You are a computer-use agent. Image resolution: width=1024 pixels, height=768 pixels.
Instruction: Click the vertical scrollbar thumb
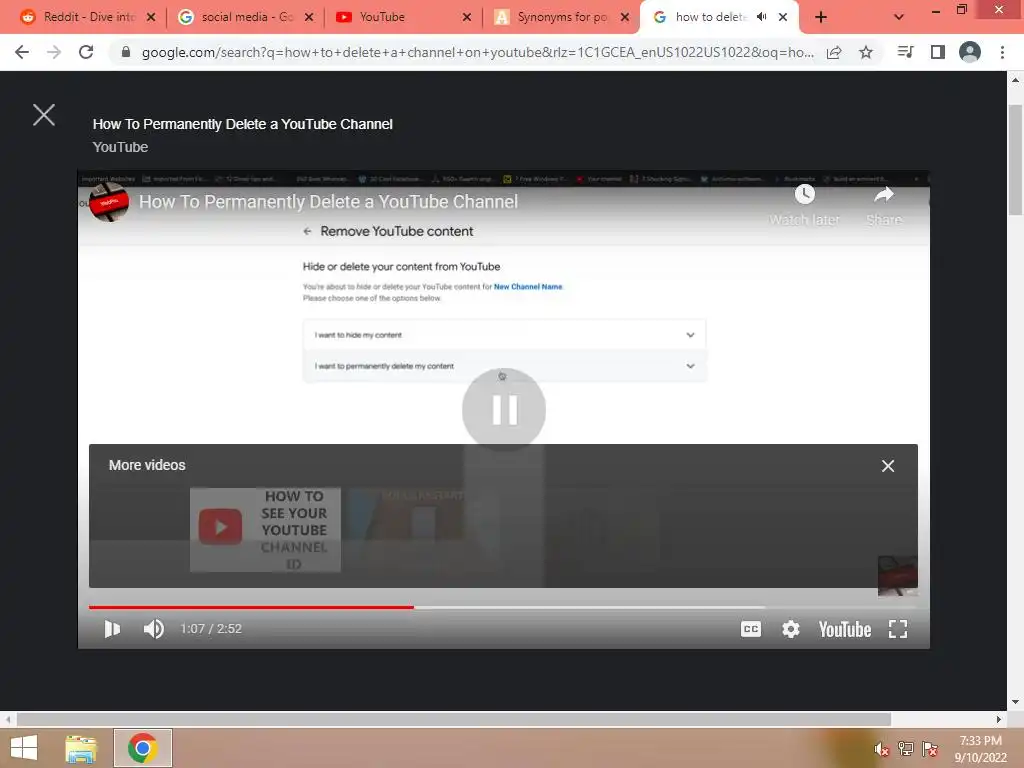[x=1016, y=159]
